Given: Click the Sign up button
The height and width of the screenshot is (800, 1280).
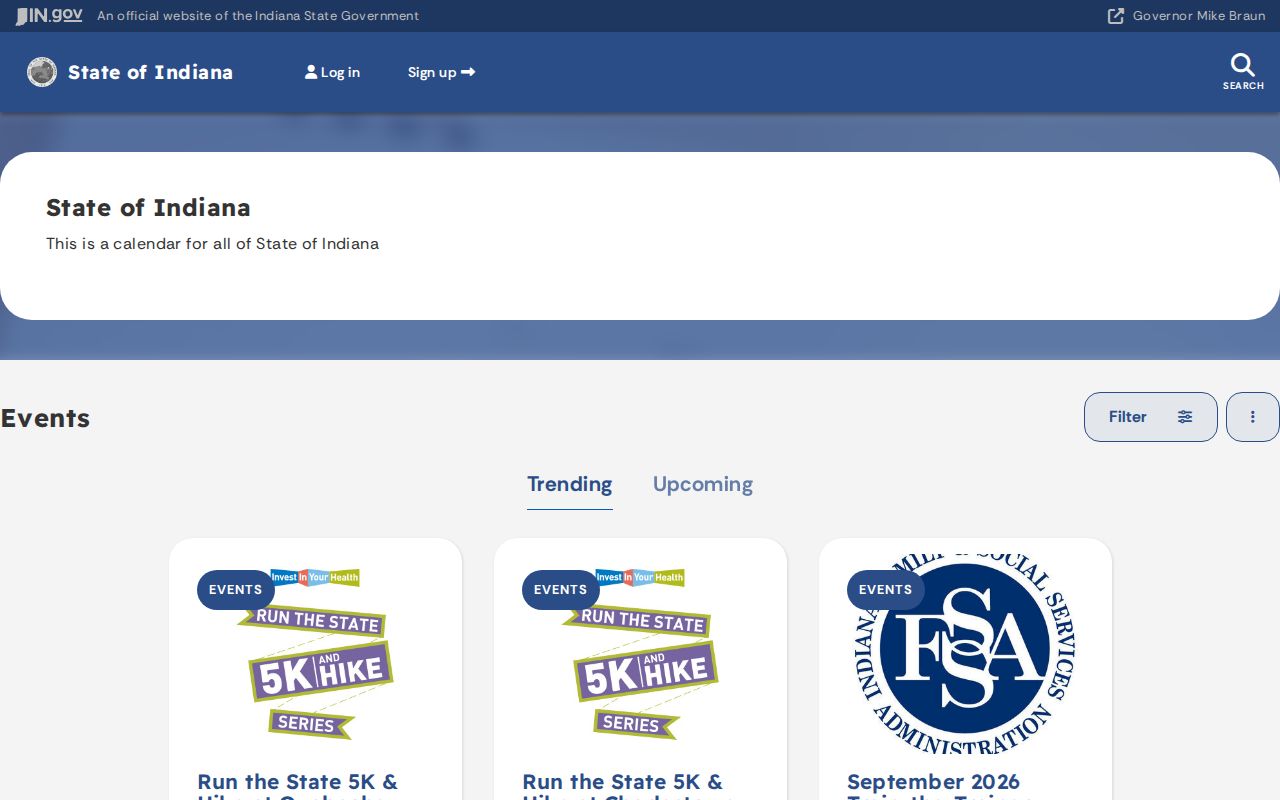Looking at the screenshot, I should (441, 72).
